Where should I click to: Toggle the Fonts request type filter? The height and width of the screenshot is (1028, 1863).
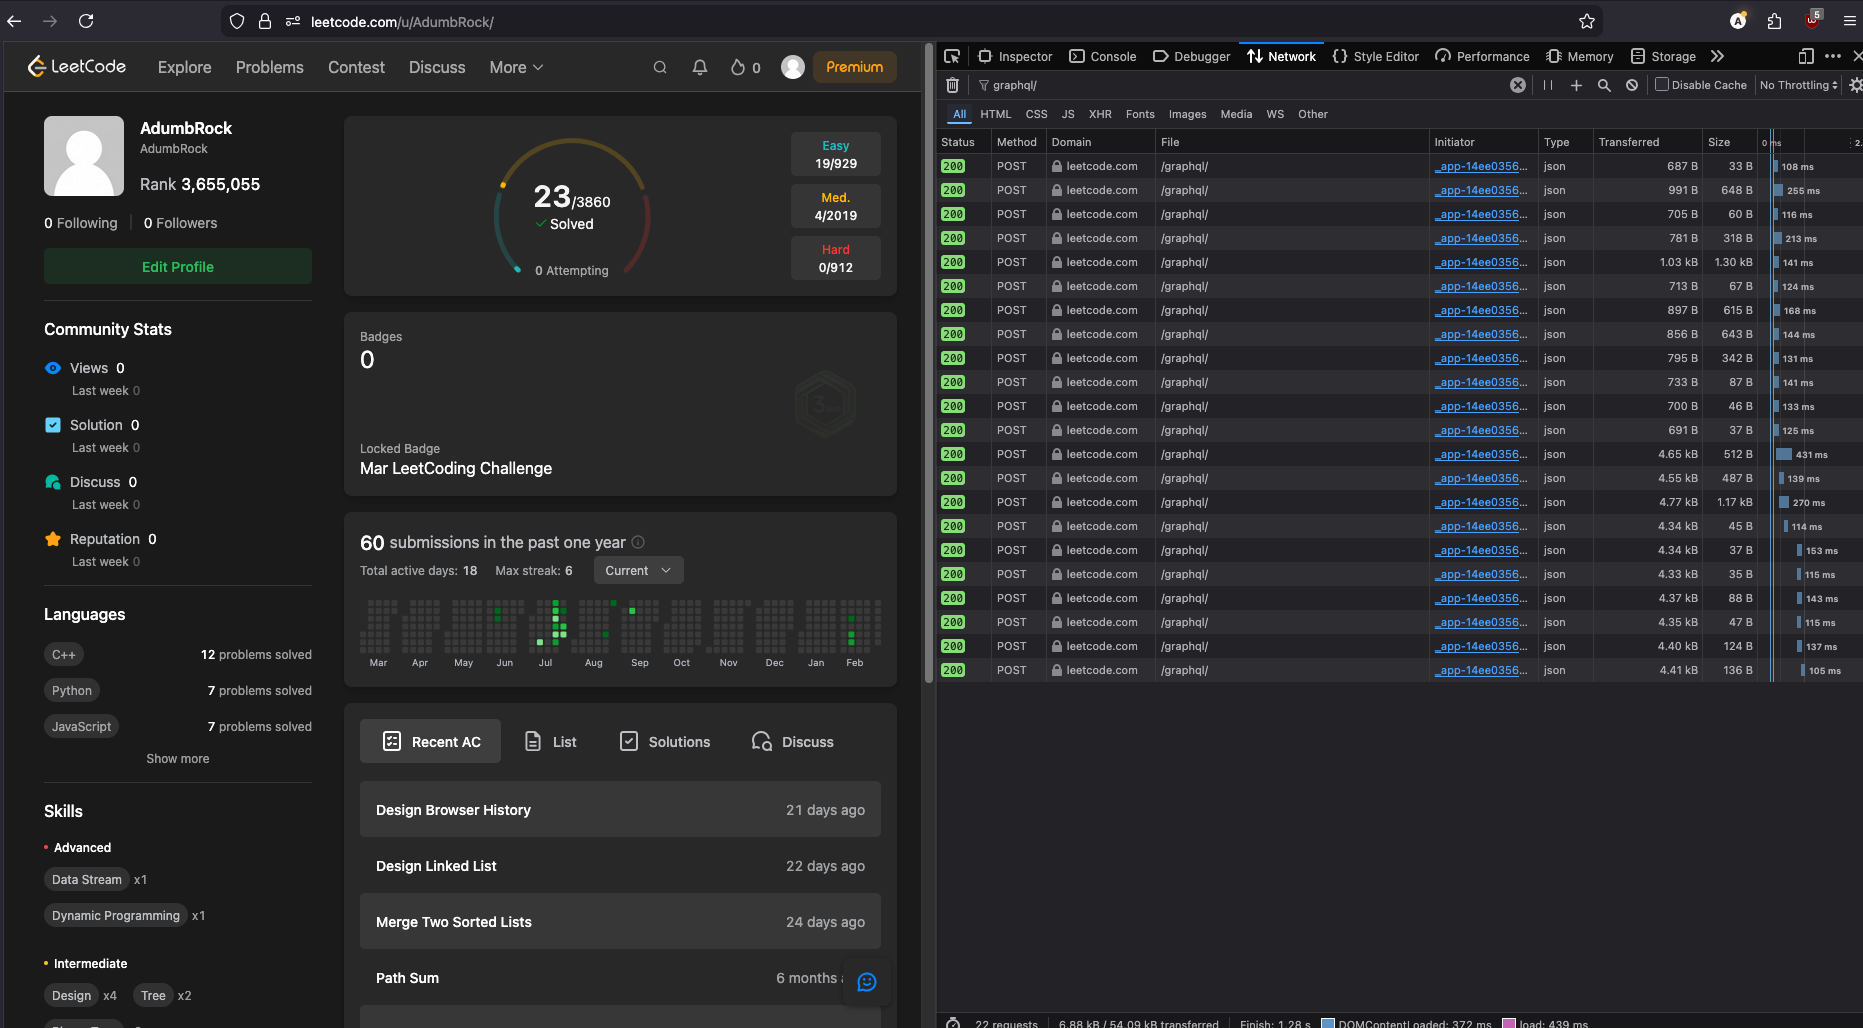[x=1140, y=114]
